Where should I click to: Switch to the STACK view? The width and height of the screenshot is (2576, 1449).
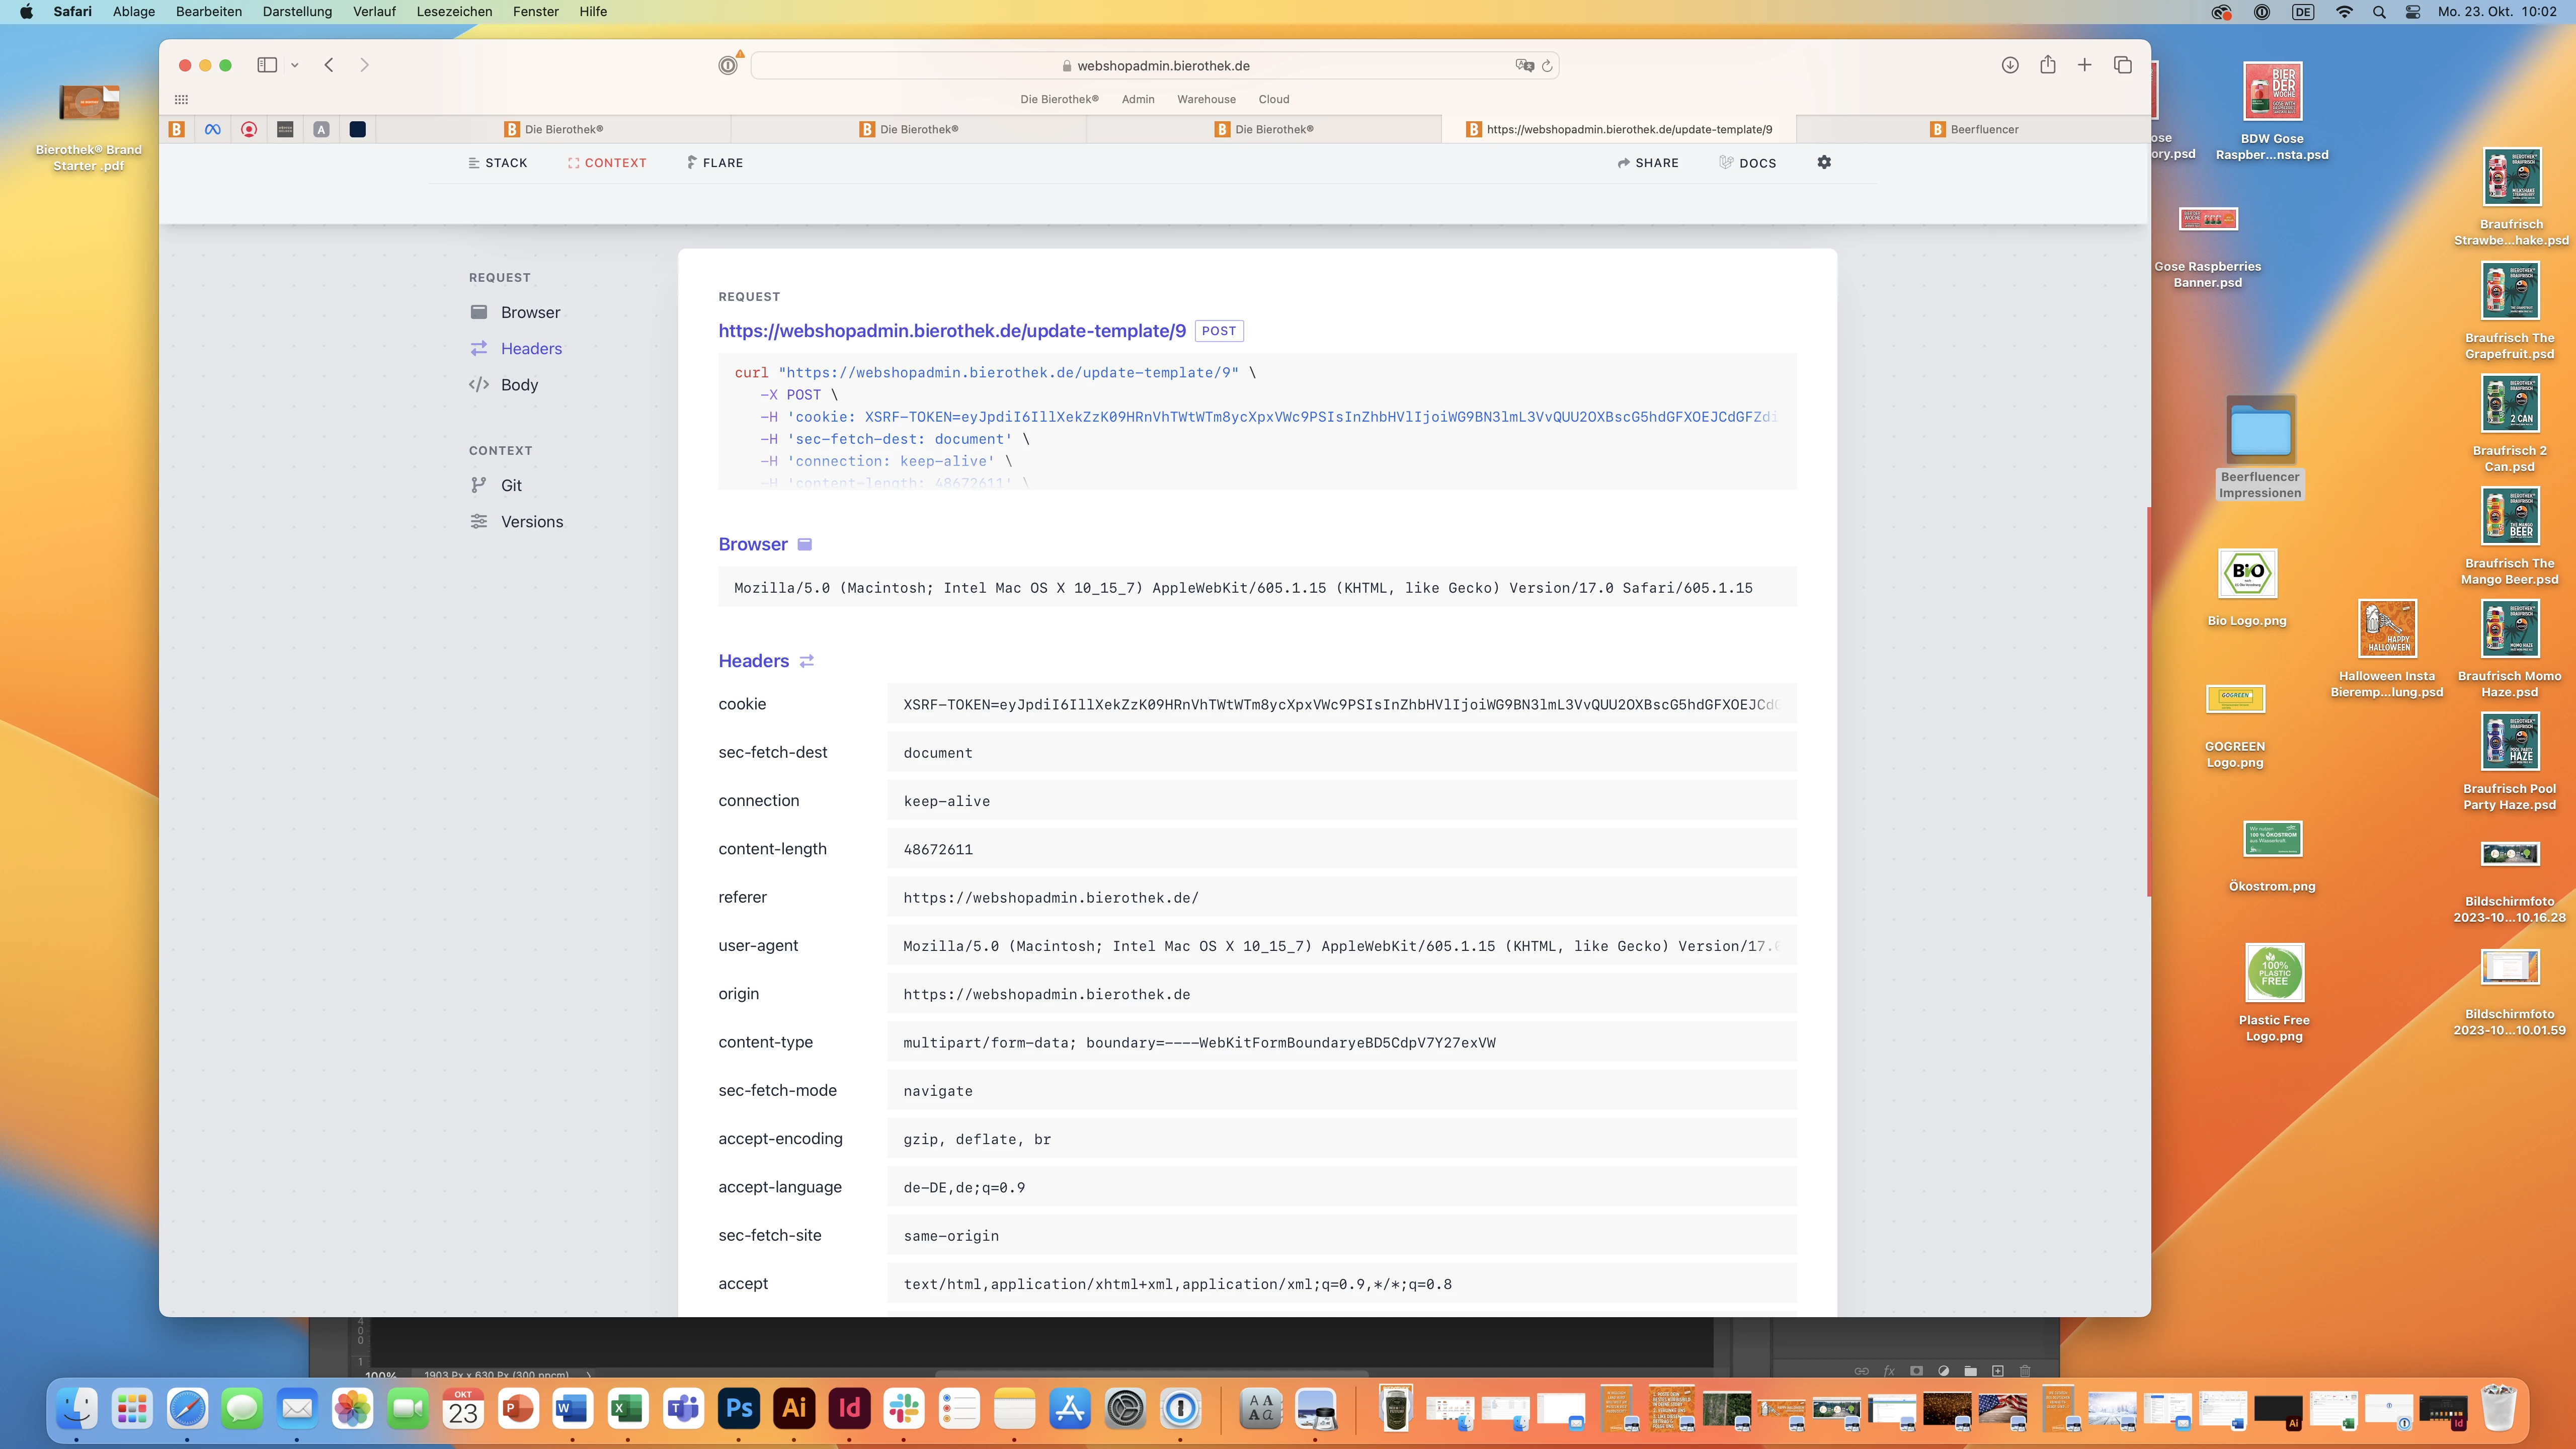click(497, 163)
